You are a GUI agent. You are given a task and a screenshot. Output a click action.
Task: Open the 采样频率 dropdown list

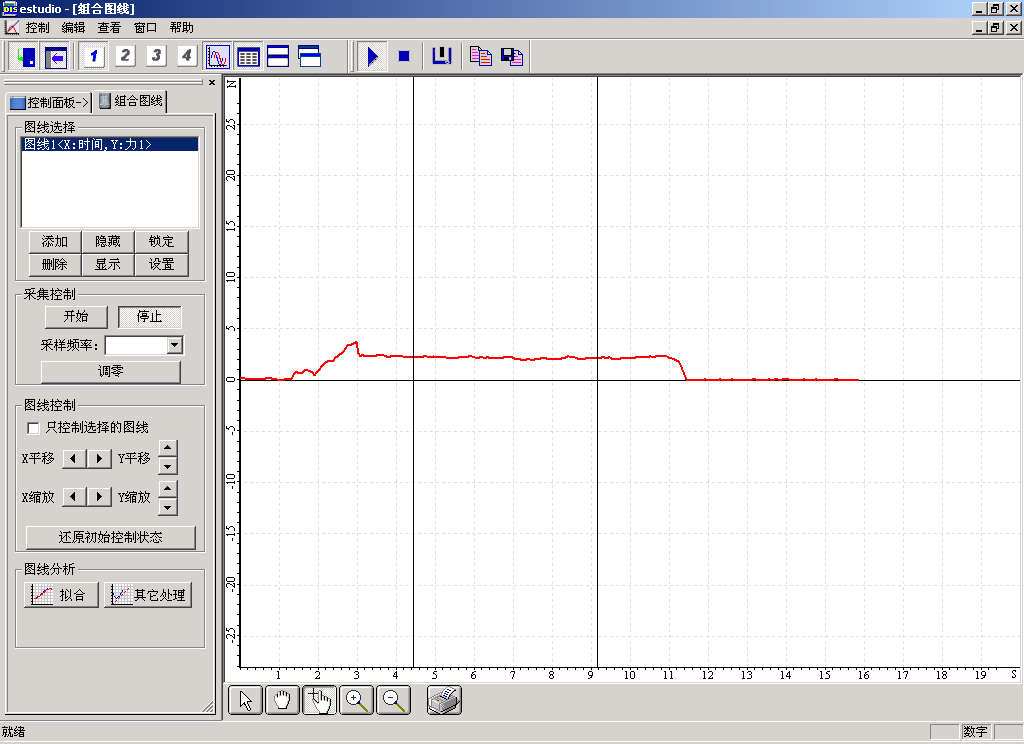click(x=175, y=345)
